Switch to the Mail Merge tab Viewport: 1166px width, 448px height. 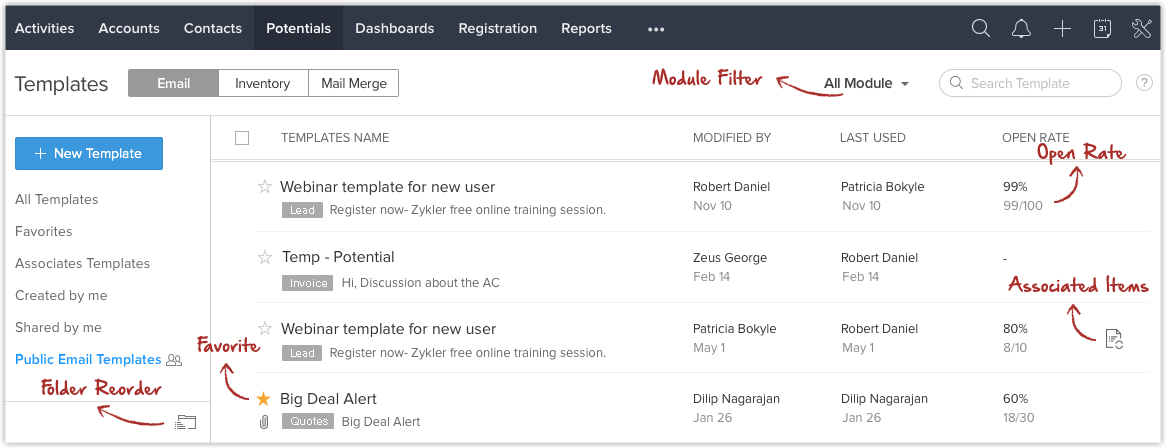tap(354, 83)
